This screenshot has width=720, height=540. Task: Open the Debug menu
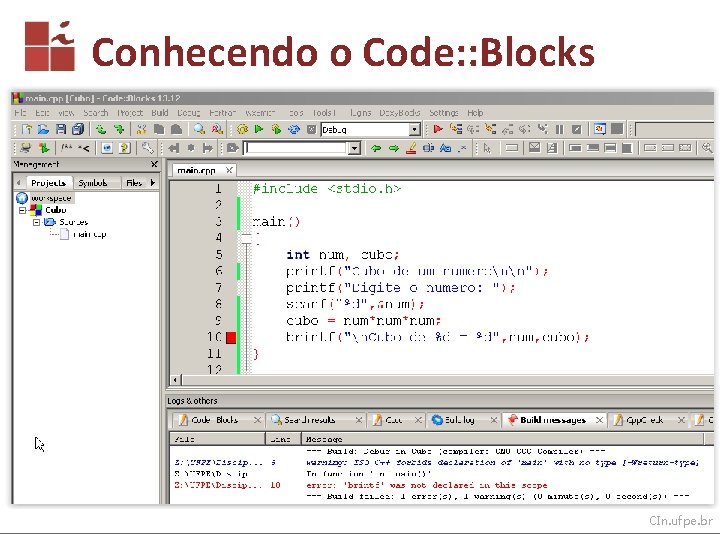tap(188, 113)
